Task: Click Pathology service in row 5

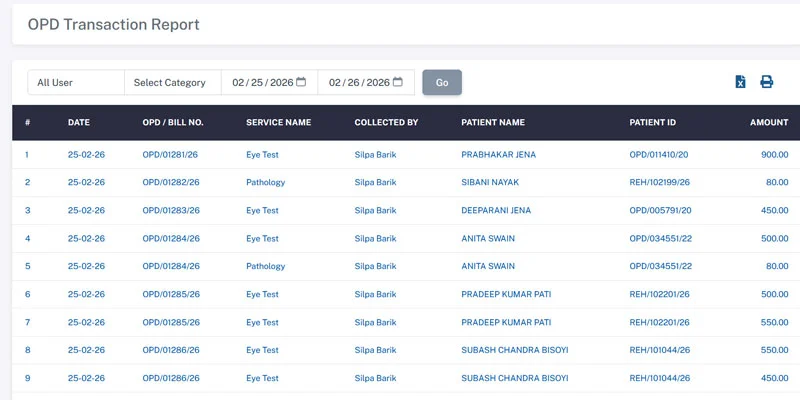Action: [x=265, y=266]
